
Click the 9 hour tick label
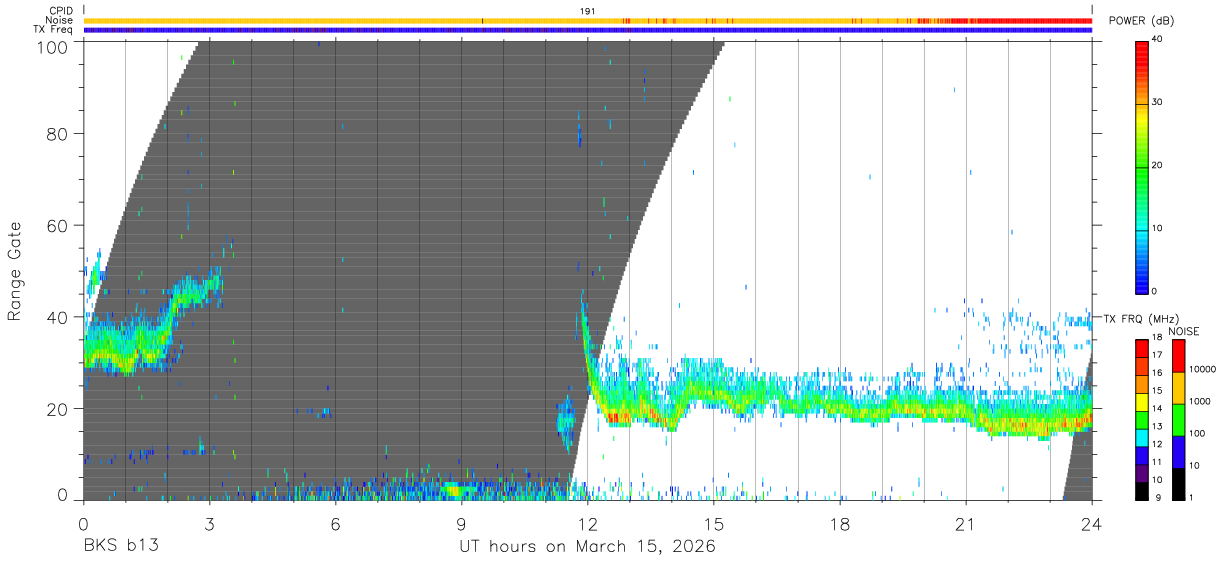pyautogui.click(x=462, y=523)
